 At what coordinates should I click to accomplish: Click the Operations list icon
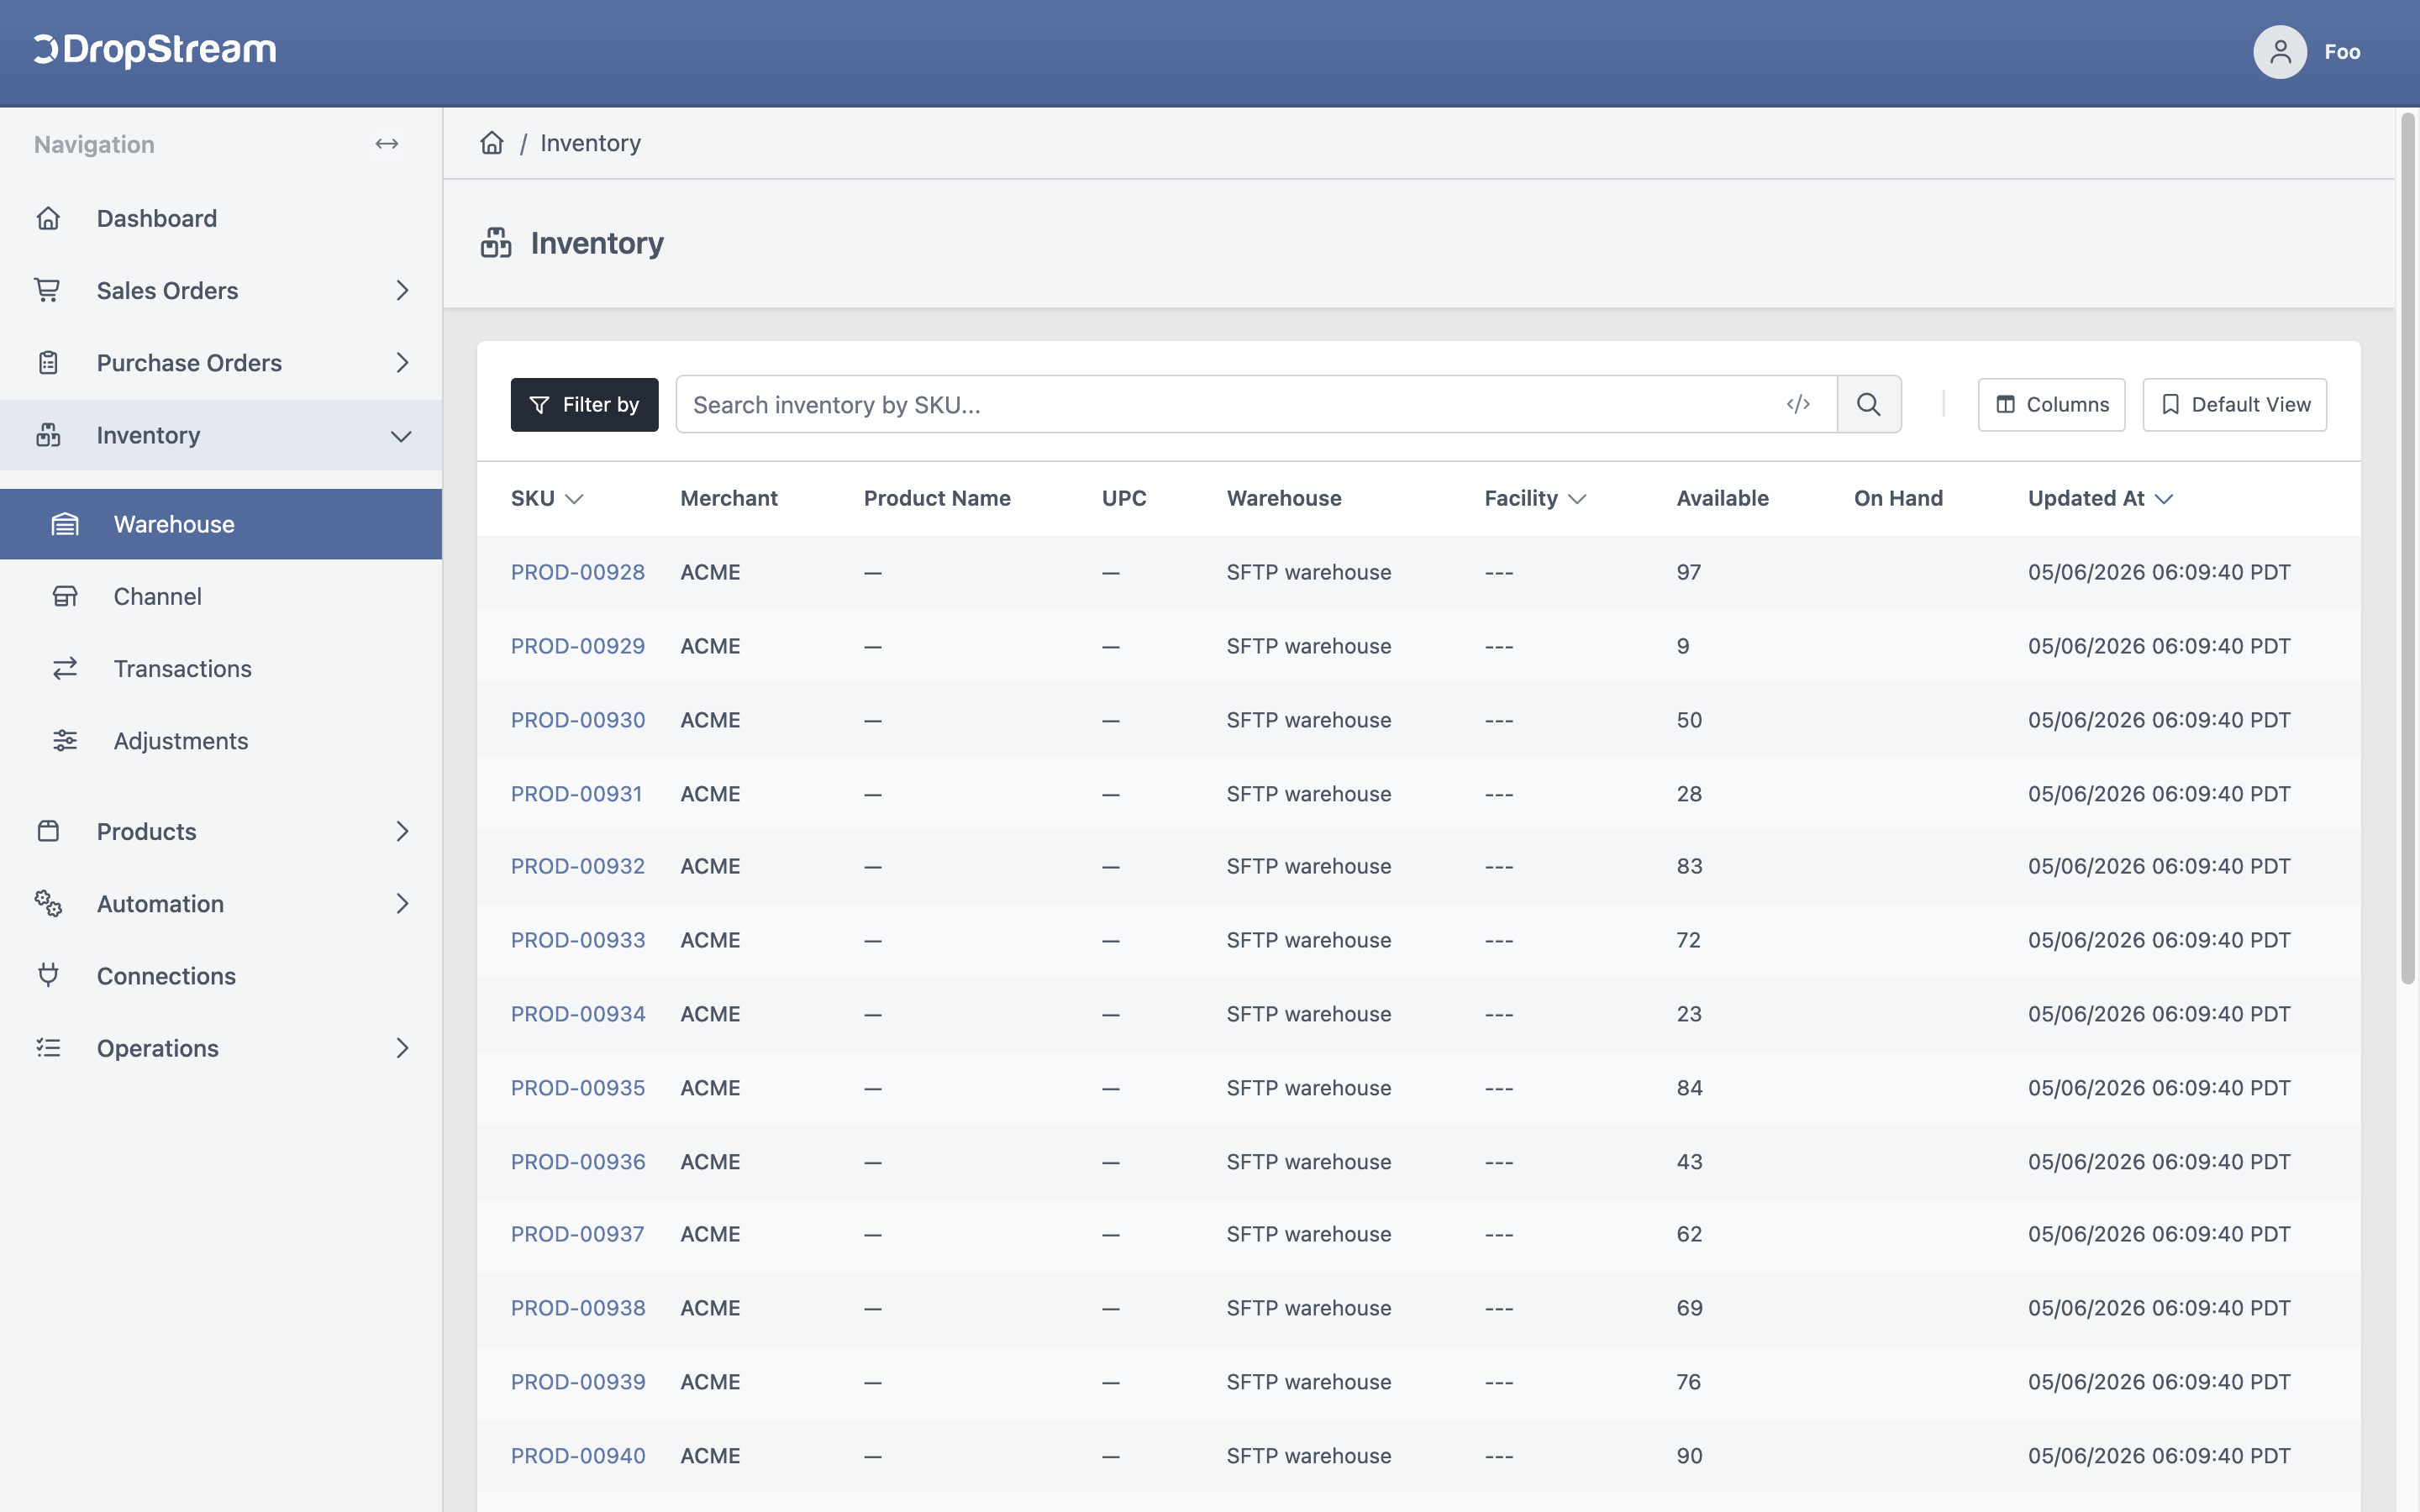coord(48,1048)
